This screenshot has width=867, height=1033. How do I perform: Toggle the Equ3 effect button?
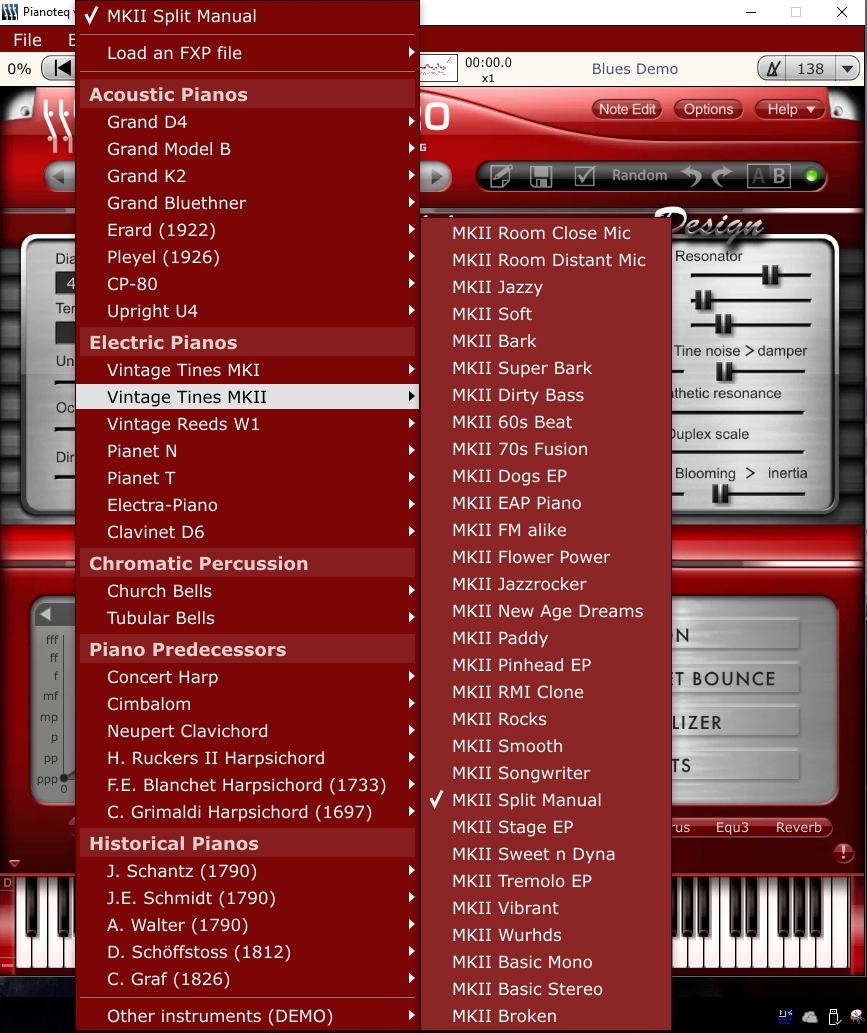pos(732,827)
